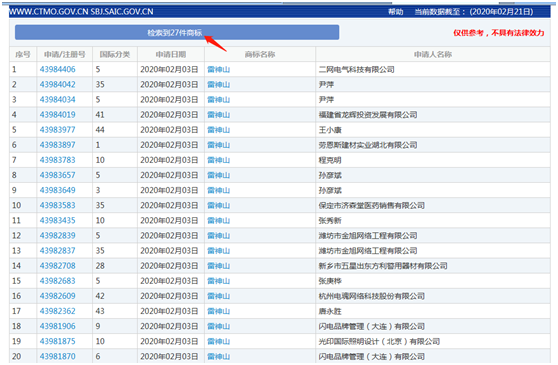The height and width of the screenshot is (365, 558).
Task: Click the 商标名称 column header
Action: point(260,54)
